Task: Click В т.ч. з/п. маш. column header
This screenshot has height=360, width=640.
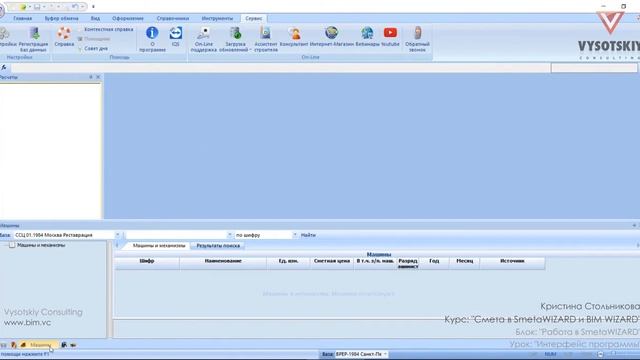Action: (375, 263)
